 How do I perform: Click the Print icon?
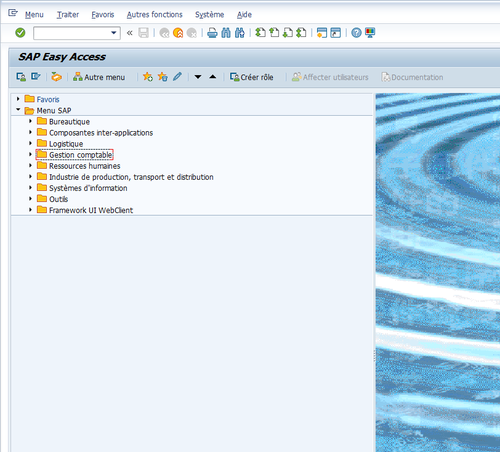212,33
